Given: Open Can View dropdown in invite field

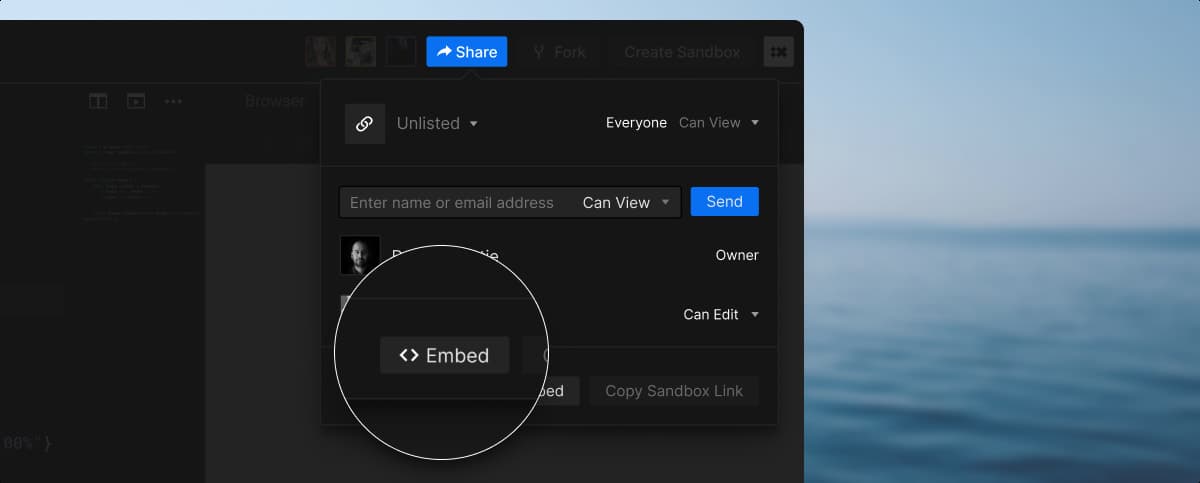Looking at the screenshot, I should point(626,202).
